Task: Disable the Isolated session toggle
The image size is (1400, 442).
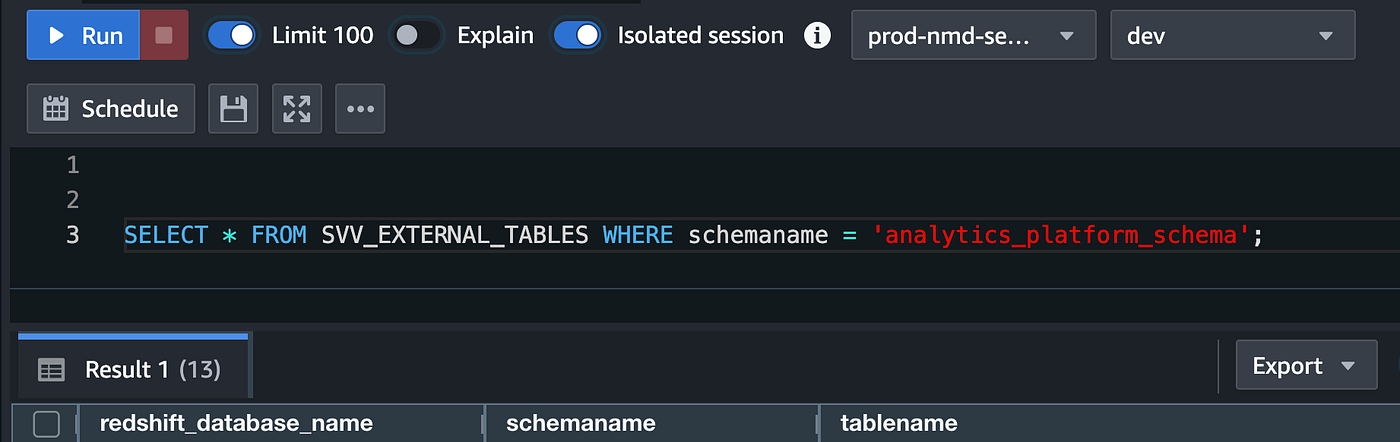Action: coord(577,35)
